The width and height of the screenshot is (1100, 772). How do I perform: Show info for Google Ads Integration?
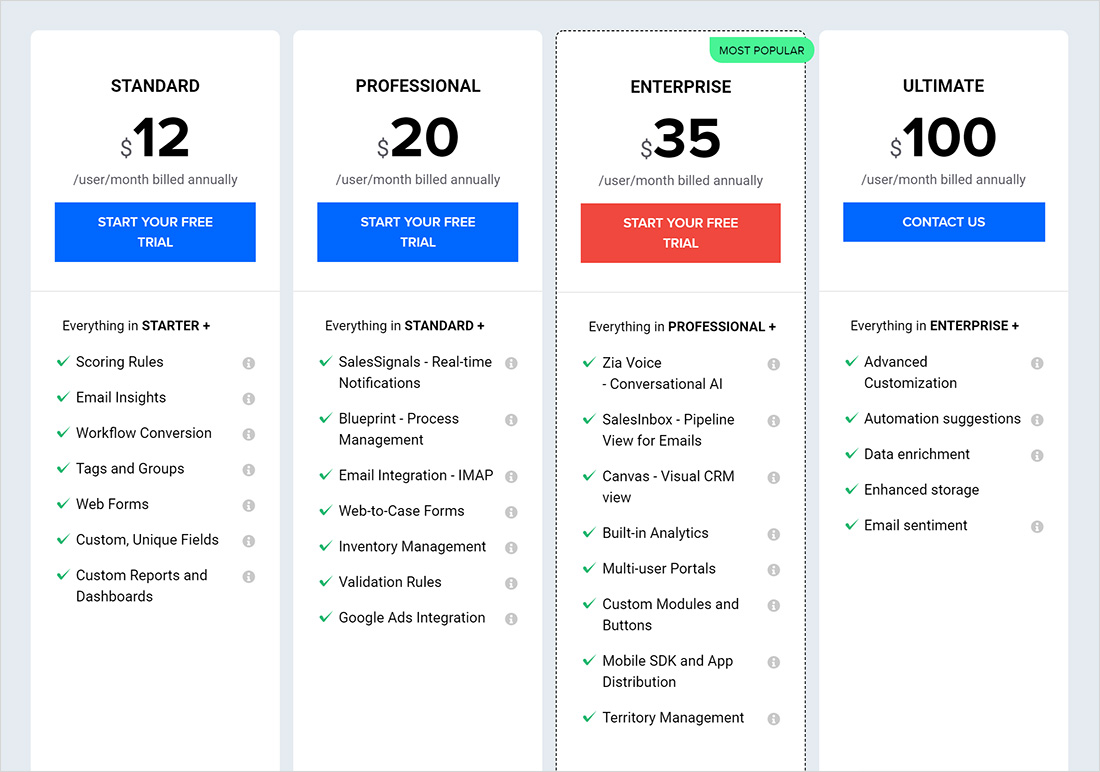pyautogui.click(x=511, y=619)
